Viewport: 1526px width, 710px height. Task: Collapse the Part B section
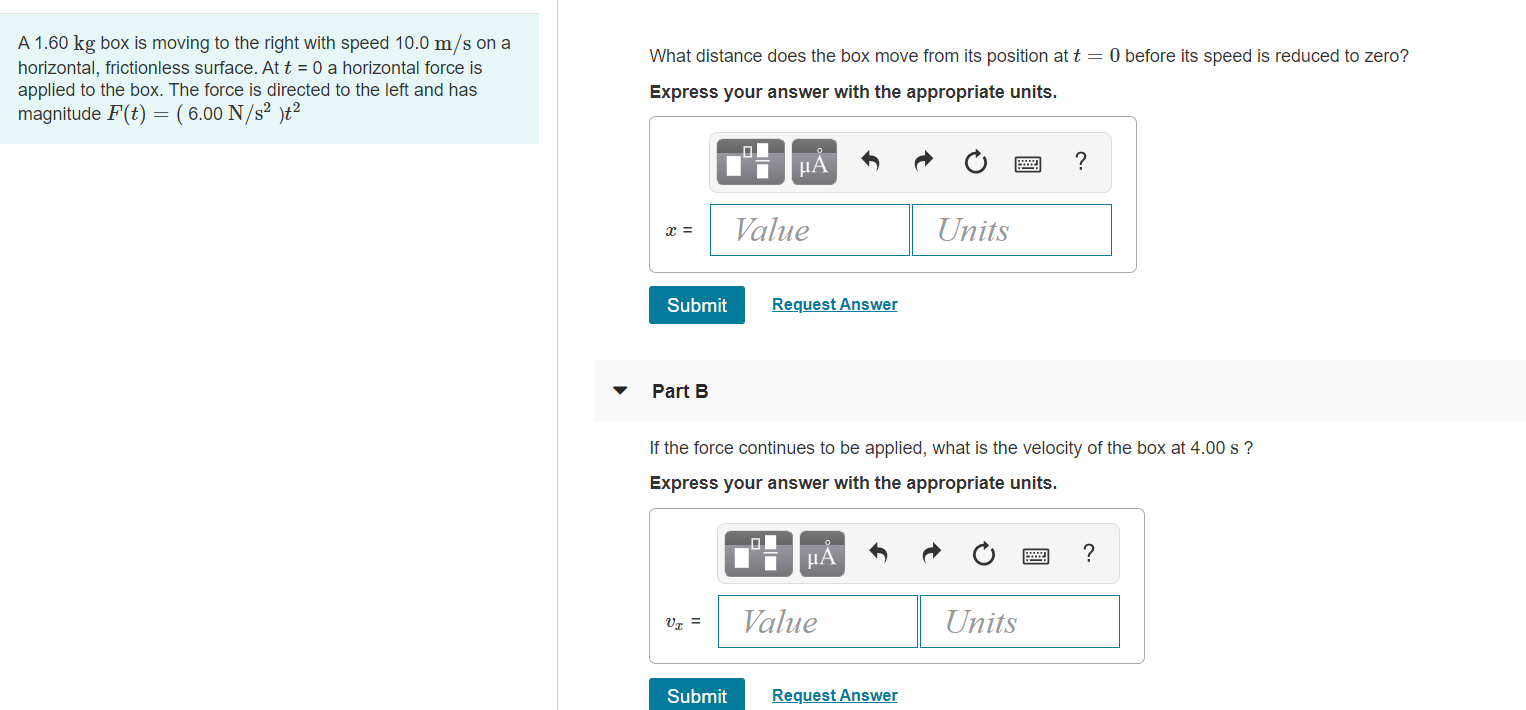[x=619, y=391]
